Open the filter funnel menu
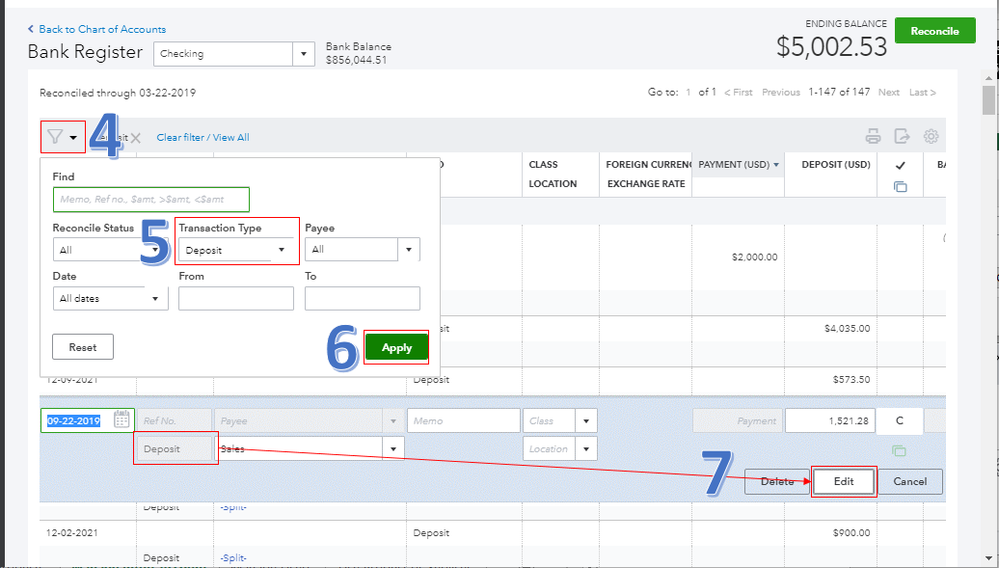The image size is (999, 568). point(62,137)
